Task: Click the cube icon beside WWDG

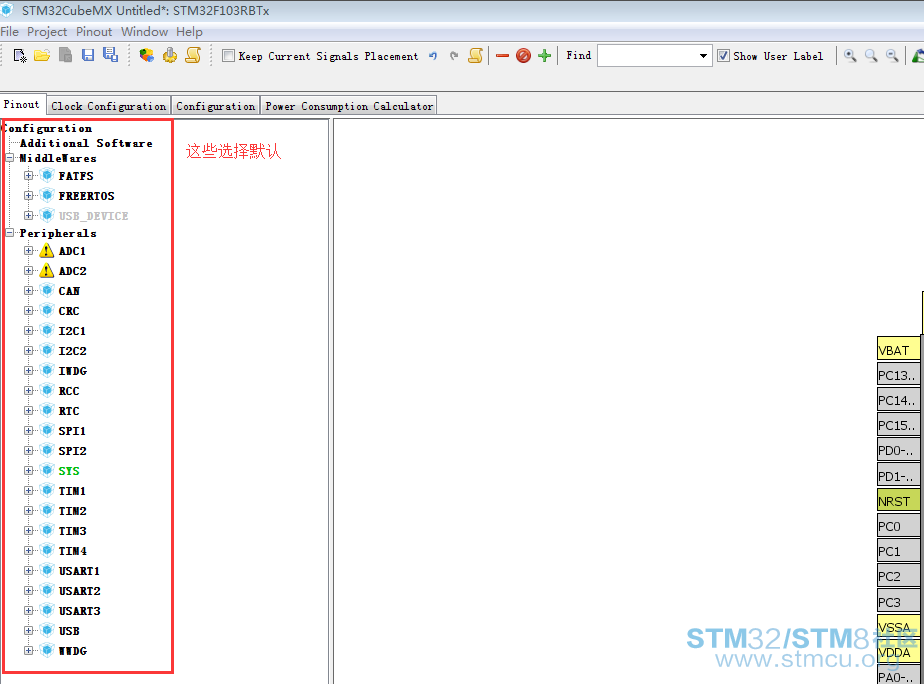Action: [48, 650]
